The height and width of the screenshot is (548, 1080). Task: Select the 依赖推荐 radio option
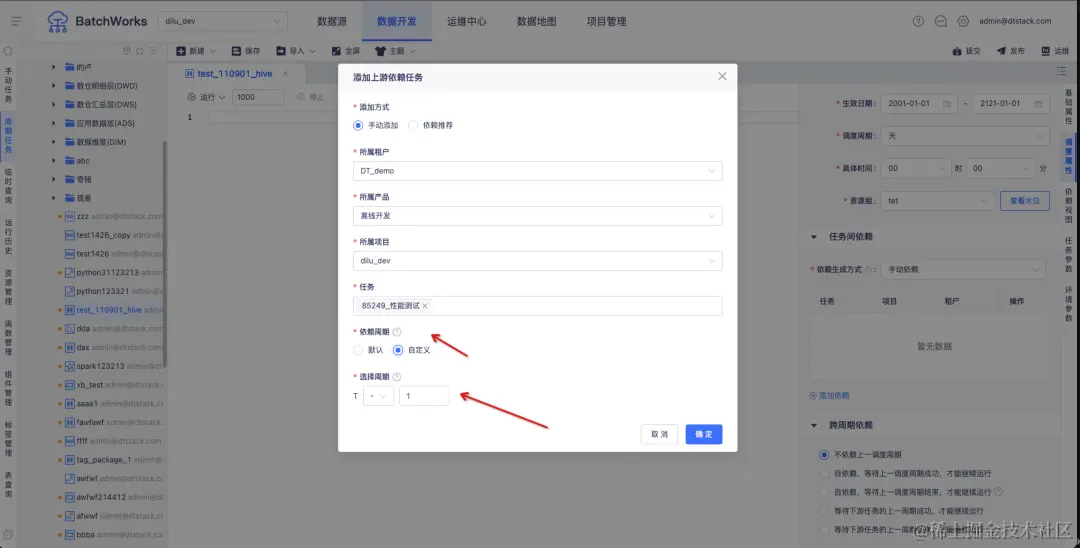(x=413, y=125)
